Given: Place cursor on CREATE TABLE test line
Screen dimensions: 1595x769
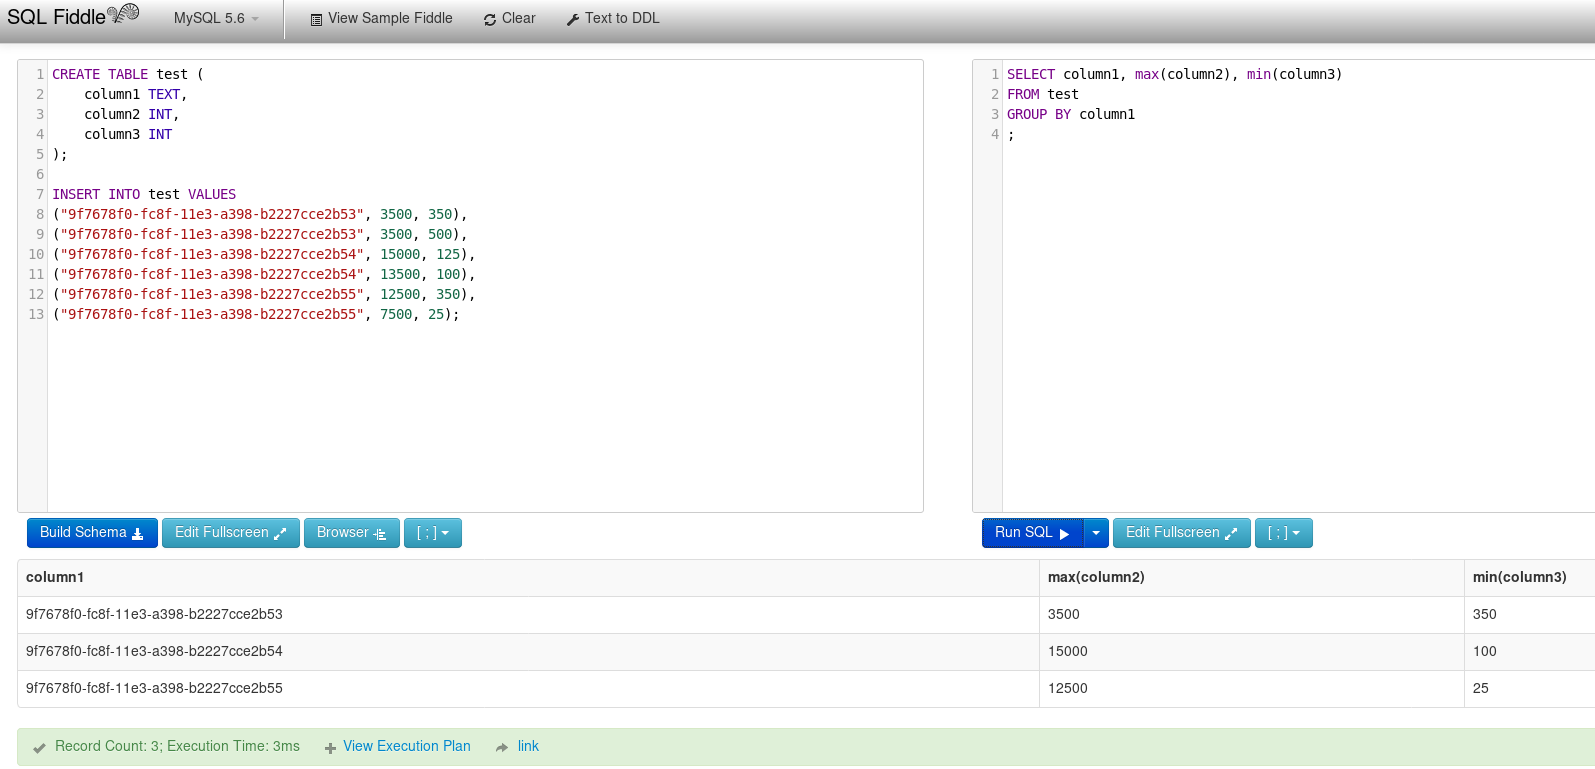Looking at the screenshot, I should point(128,74).
